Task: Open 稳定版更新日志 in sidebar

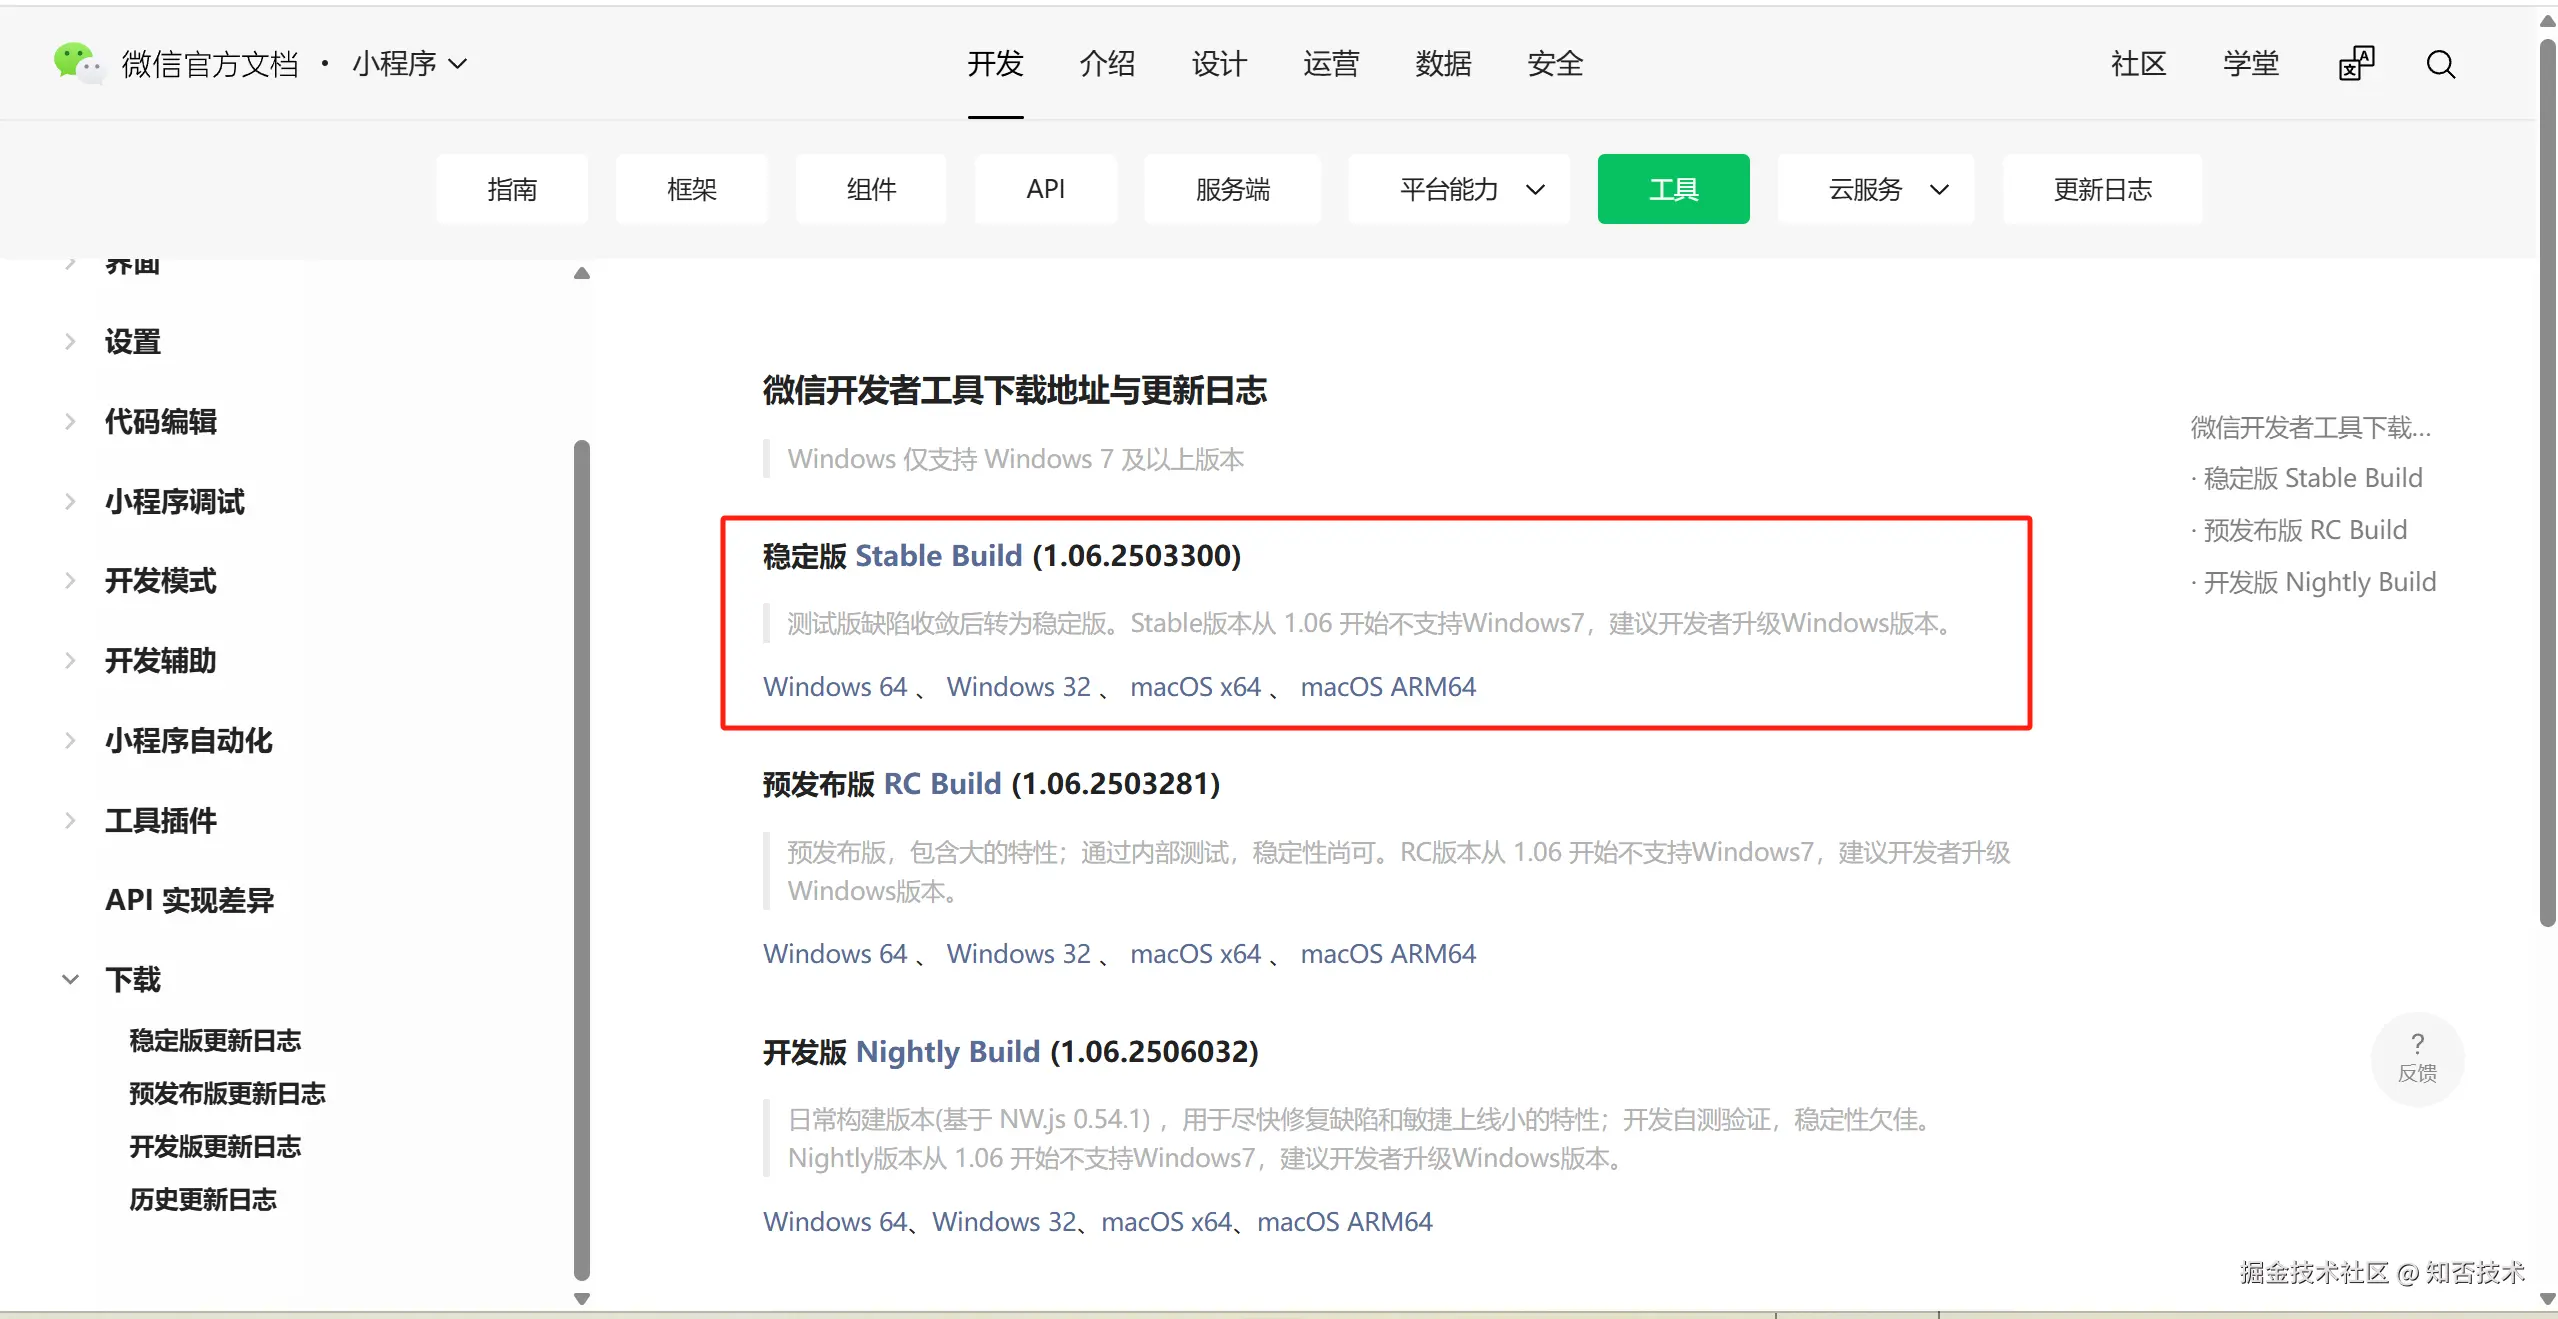Action: coord(215,1041)
